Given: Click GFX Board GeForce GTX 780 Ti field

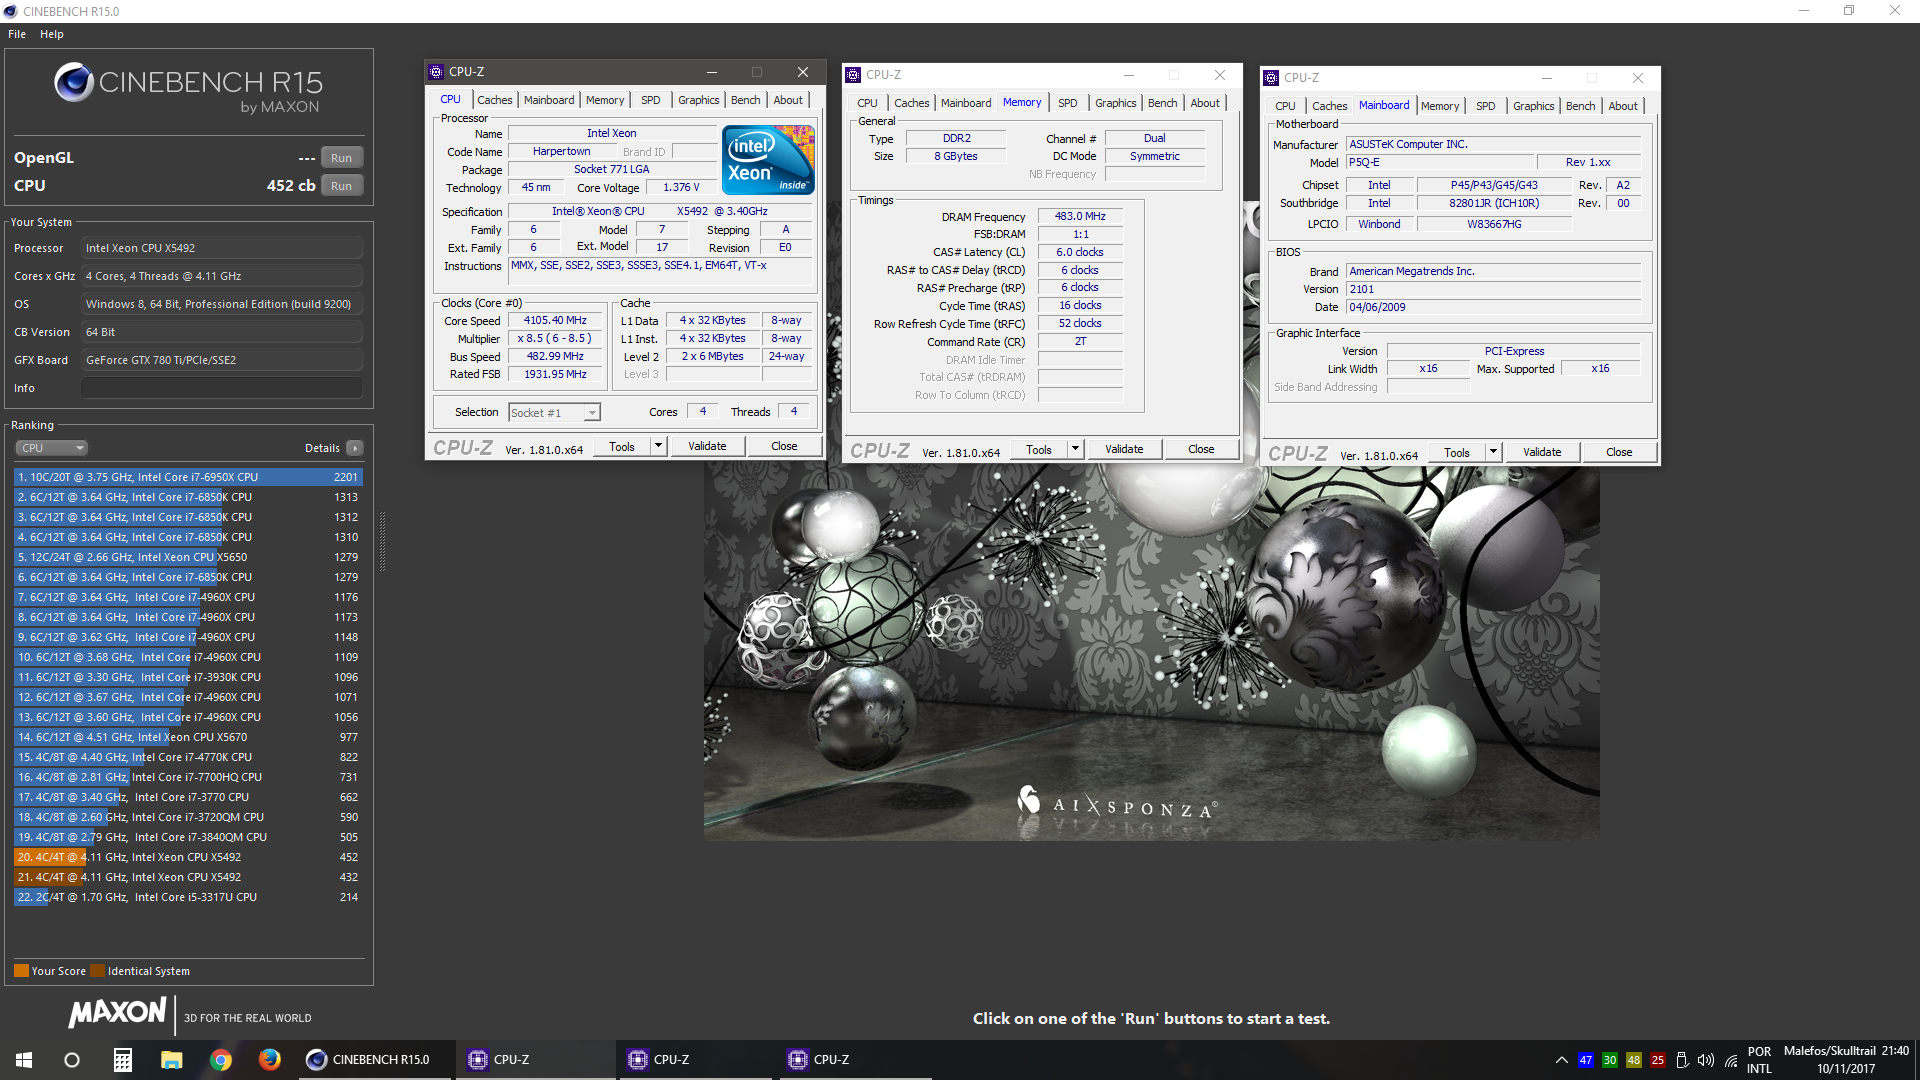Looking at the screenshot, I should [x=222, y=360].
